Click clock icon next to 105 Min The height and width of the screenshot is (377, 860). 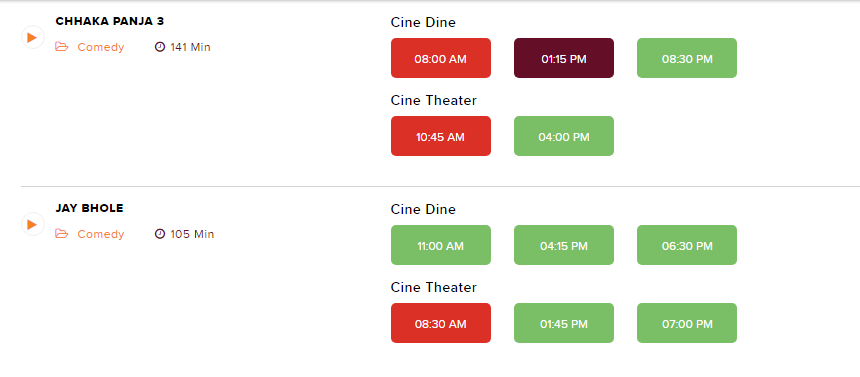[160, 234]
